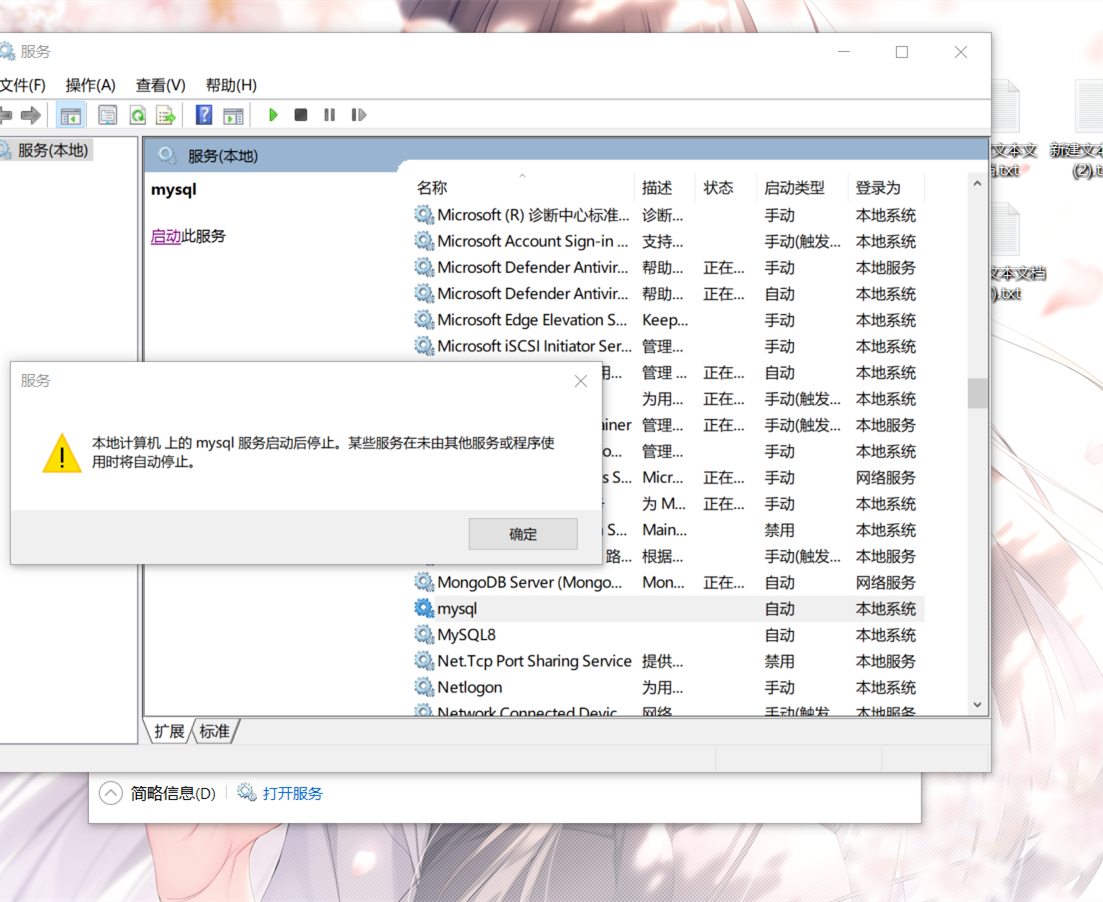Select 服务(本地) in the left tree
The image size is (1103, 902).
coord(46,151)
